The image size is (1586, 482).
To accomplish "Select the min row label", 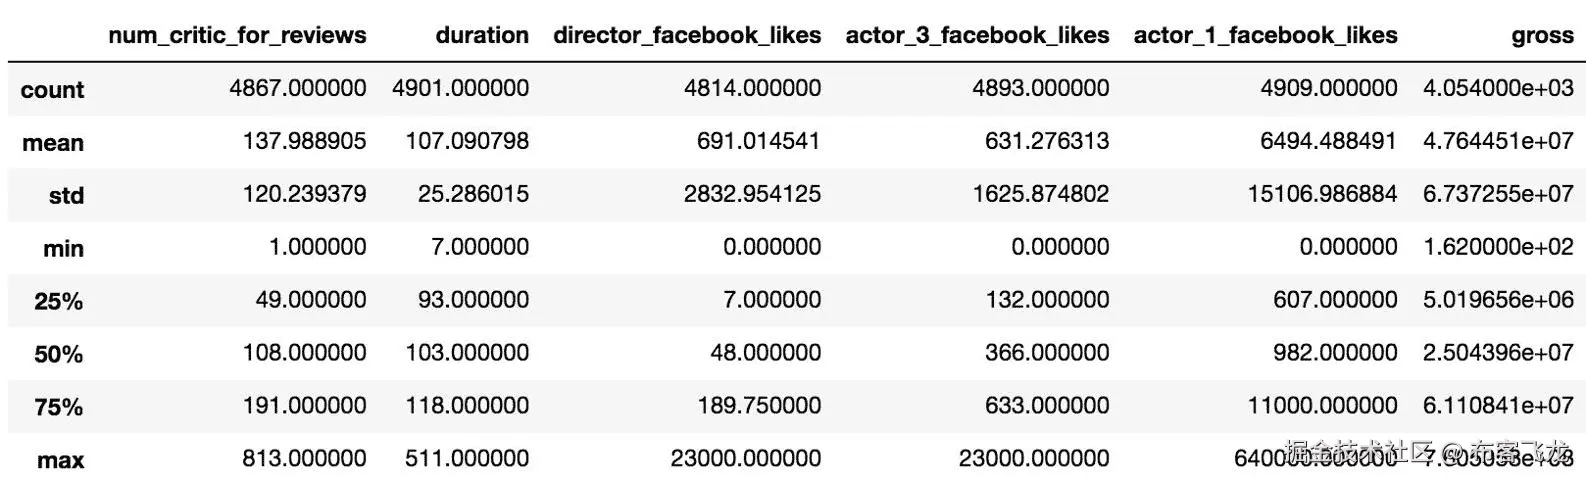I will 63,249.
